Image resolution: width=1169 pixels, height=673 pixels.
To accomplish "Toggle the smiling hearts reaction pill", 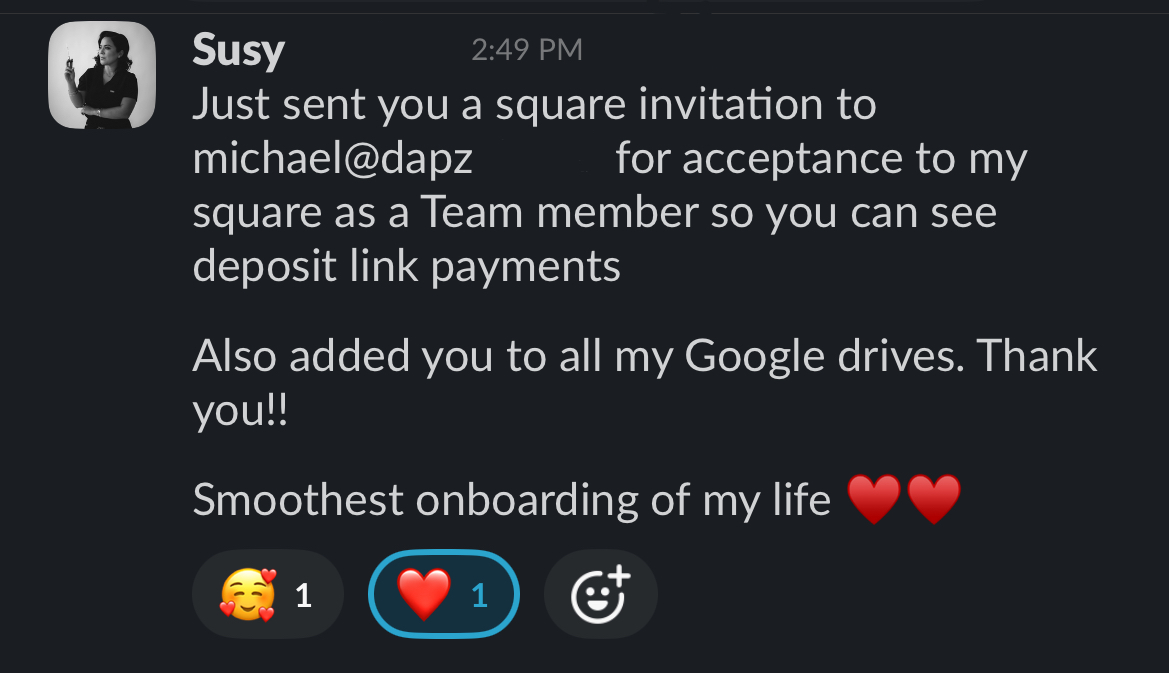I will click(x=267, y=595).
